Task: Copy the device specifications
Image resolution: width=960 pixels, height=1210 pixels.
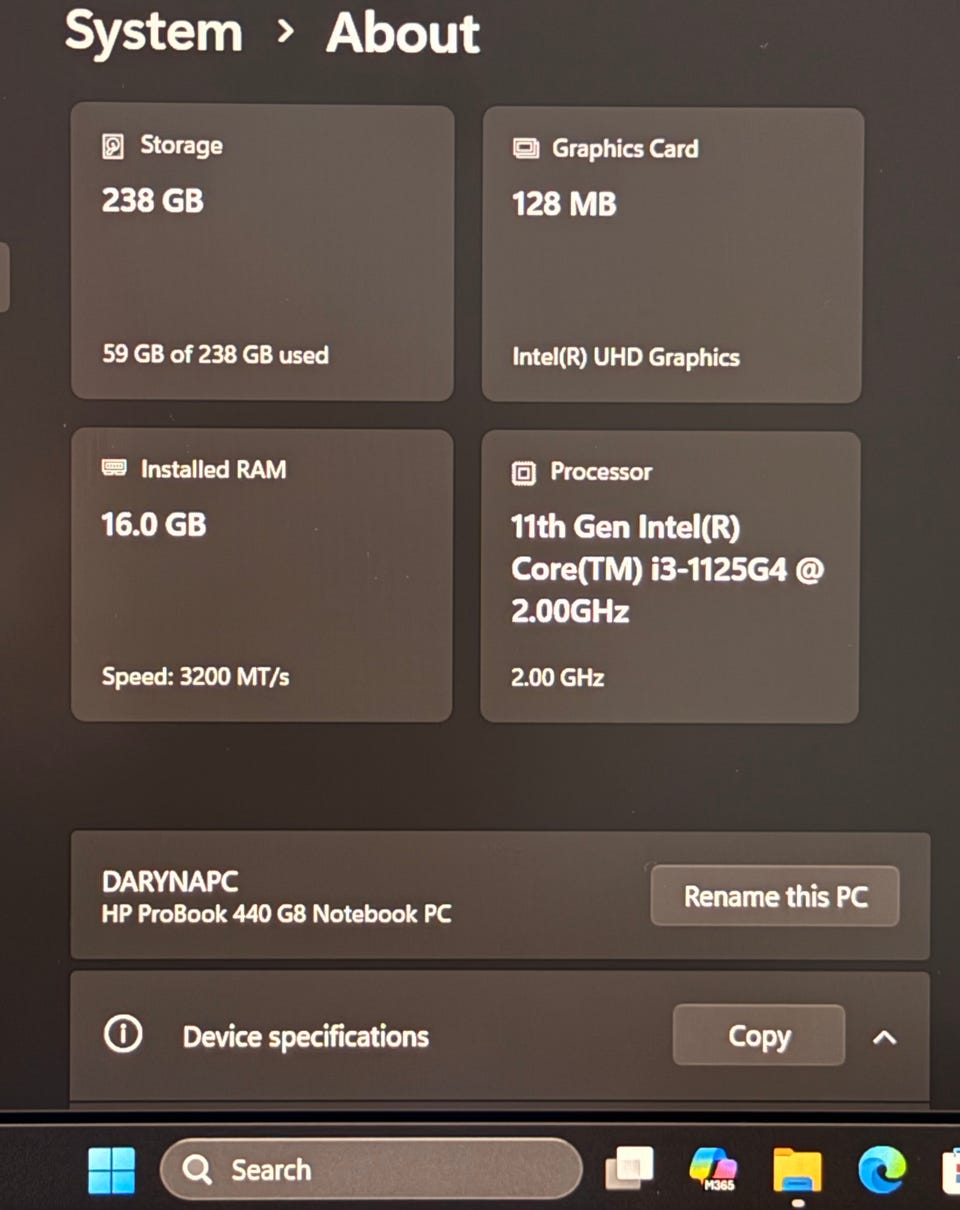Action: pos(759,1036)
